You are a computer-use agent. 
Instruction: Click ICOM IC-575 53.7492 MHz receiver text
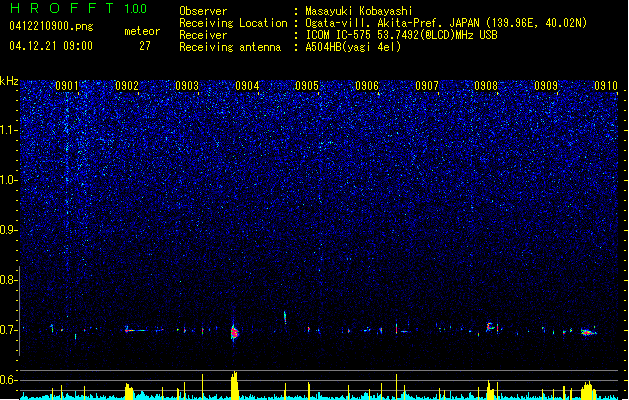(x=401, y=35)
